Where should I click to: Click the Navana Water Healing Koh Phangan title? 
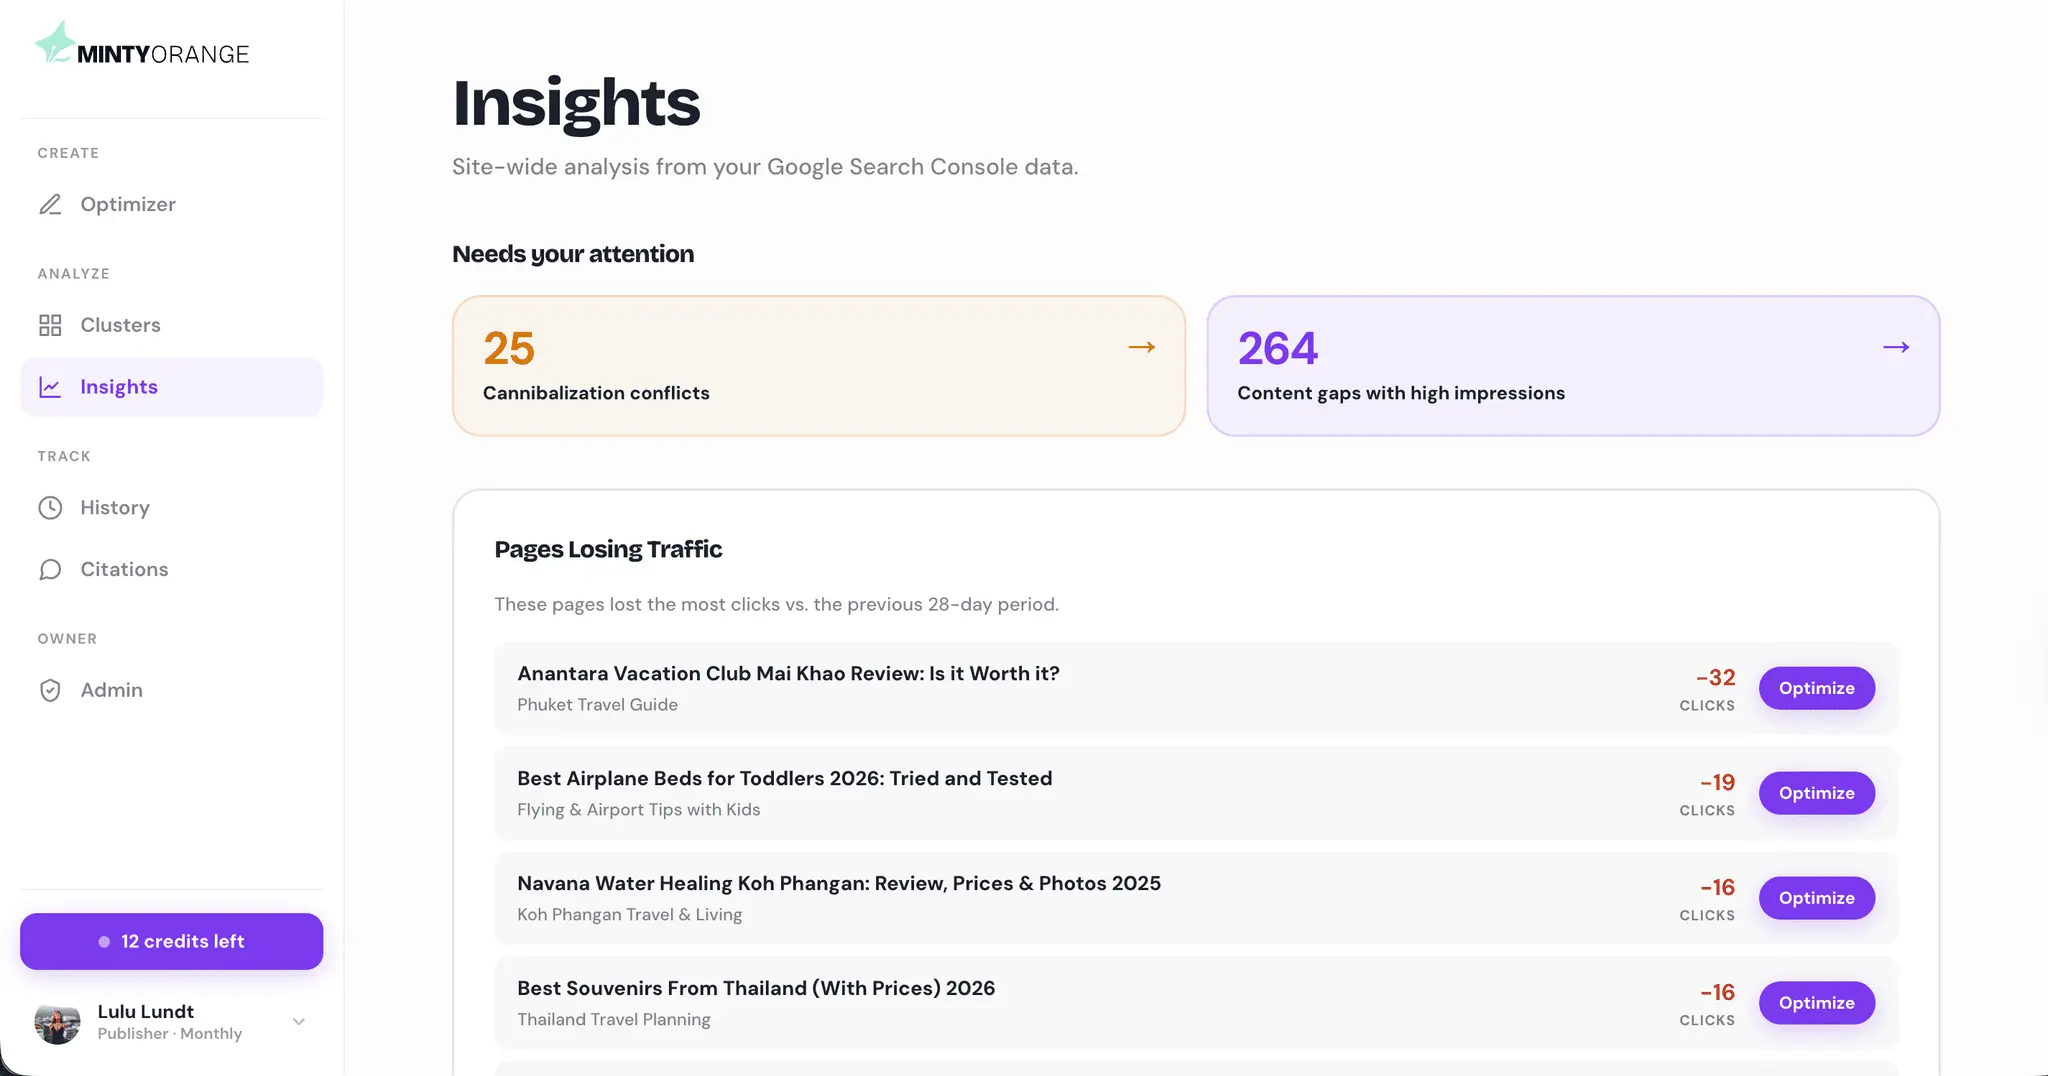click(839, 884)
